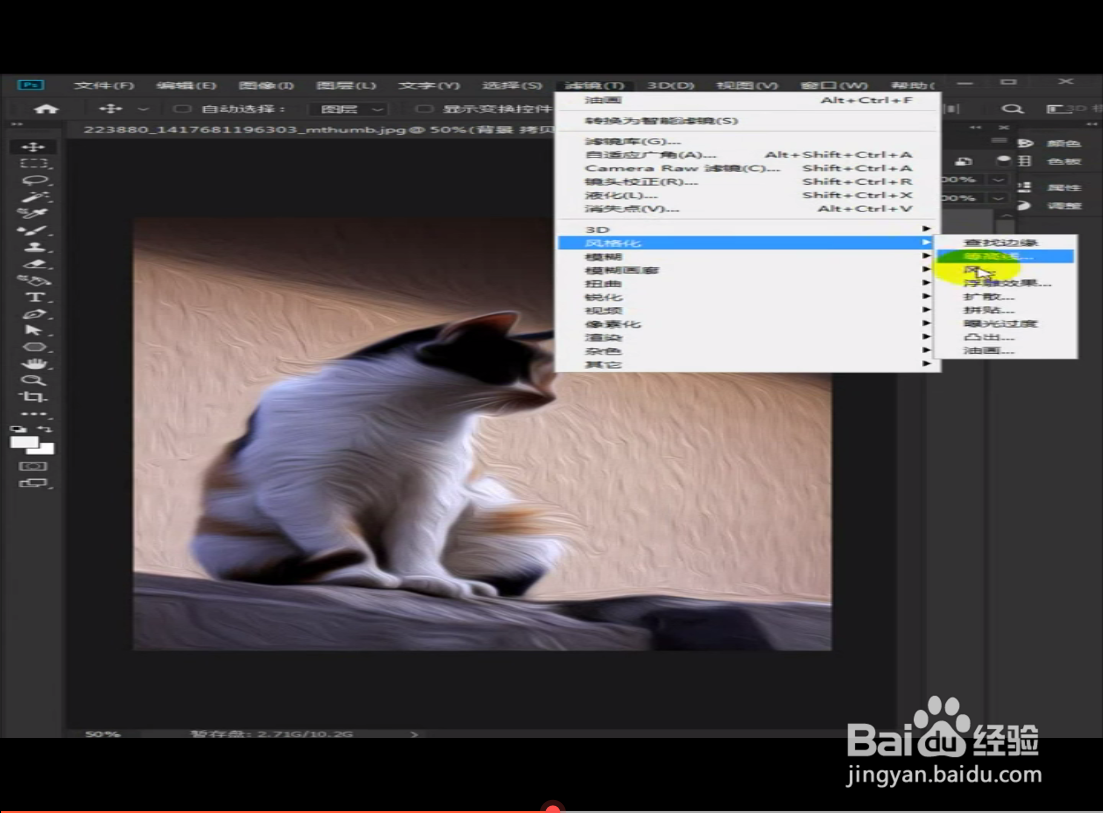
Task: Expand the 其它 submenu
Action: pyautogui.click(x=748, y=364)
